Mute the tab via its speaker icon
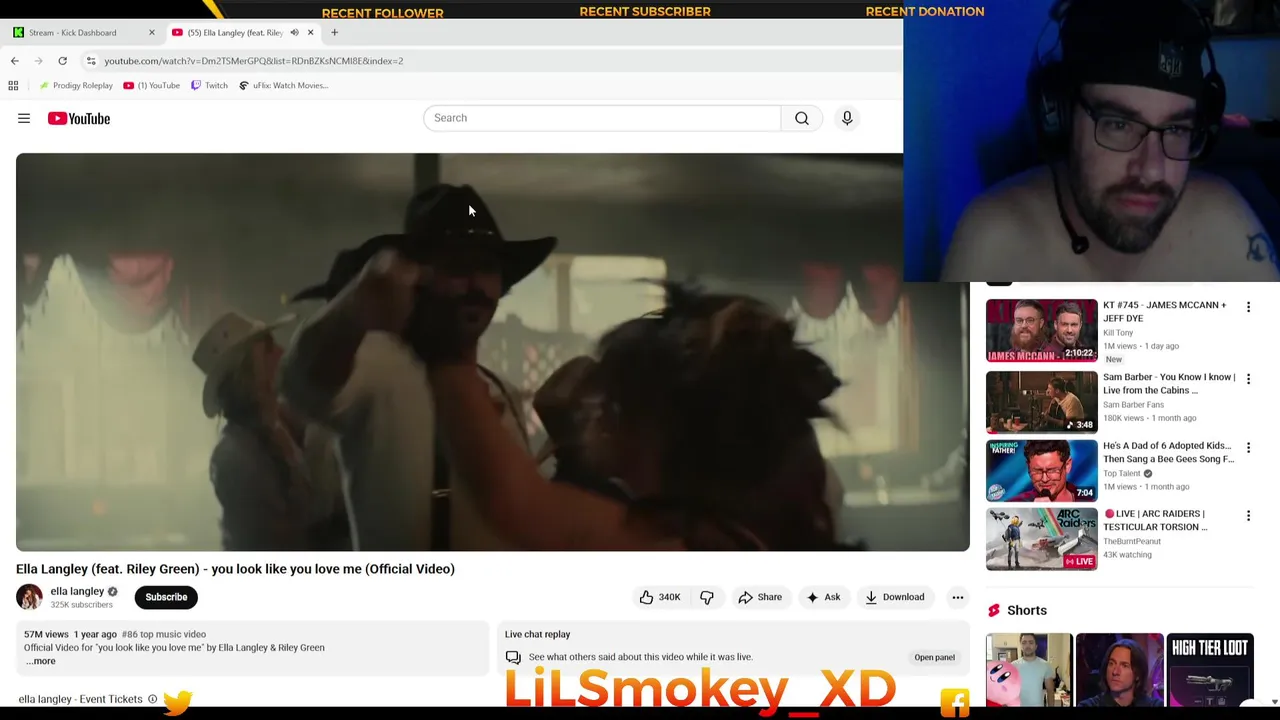1280x720 pixels. pyautogui.click(x=294, y=32)
